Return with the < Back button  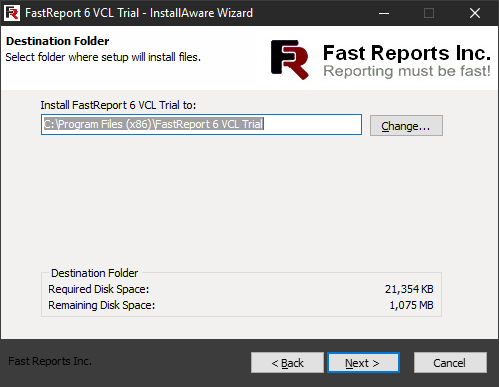point(287,362)
